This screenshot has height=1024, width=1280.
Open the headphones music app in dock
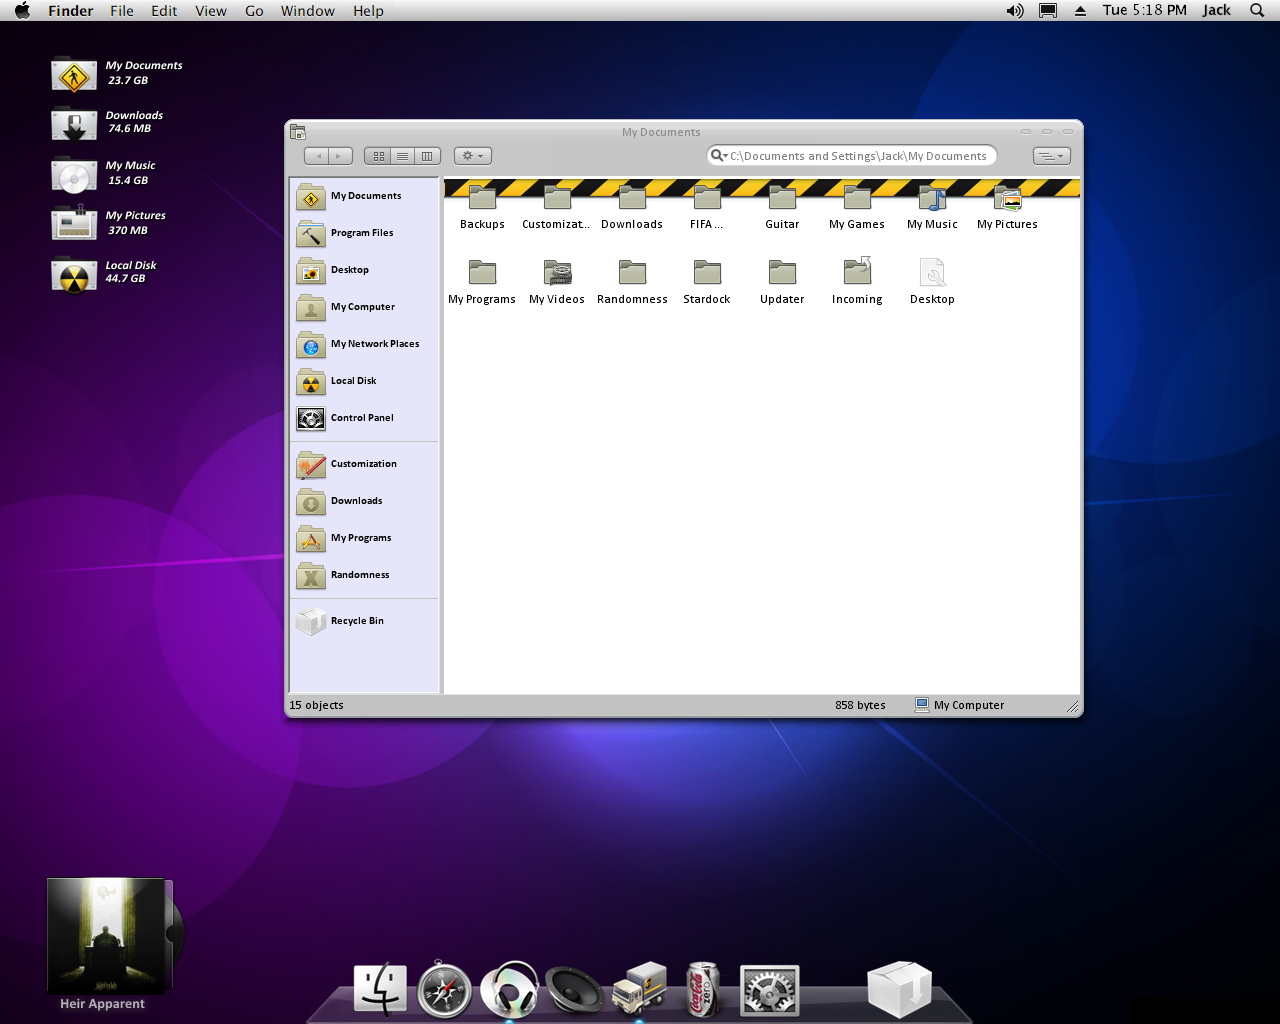(x=509, y=990)
